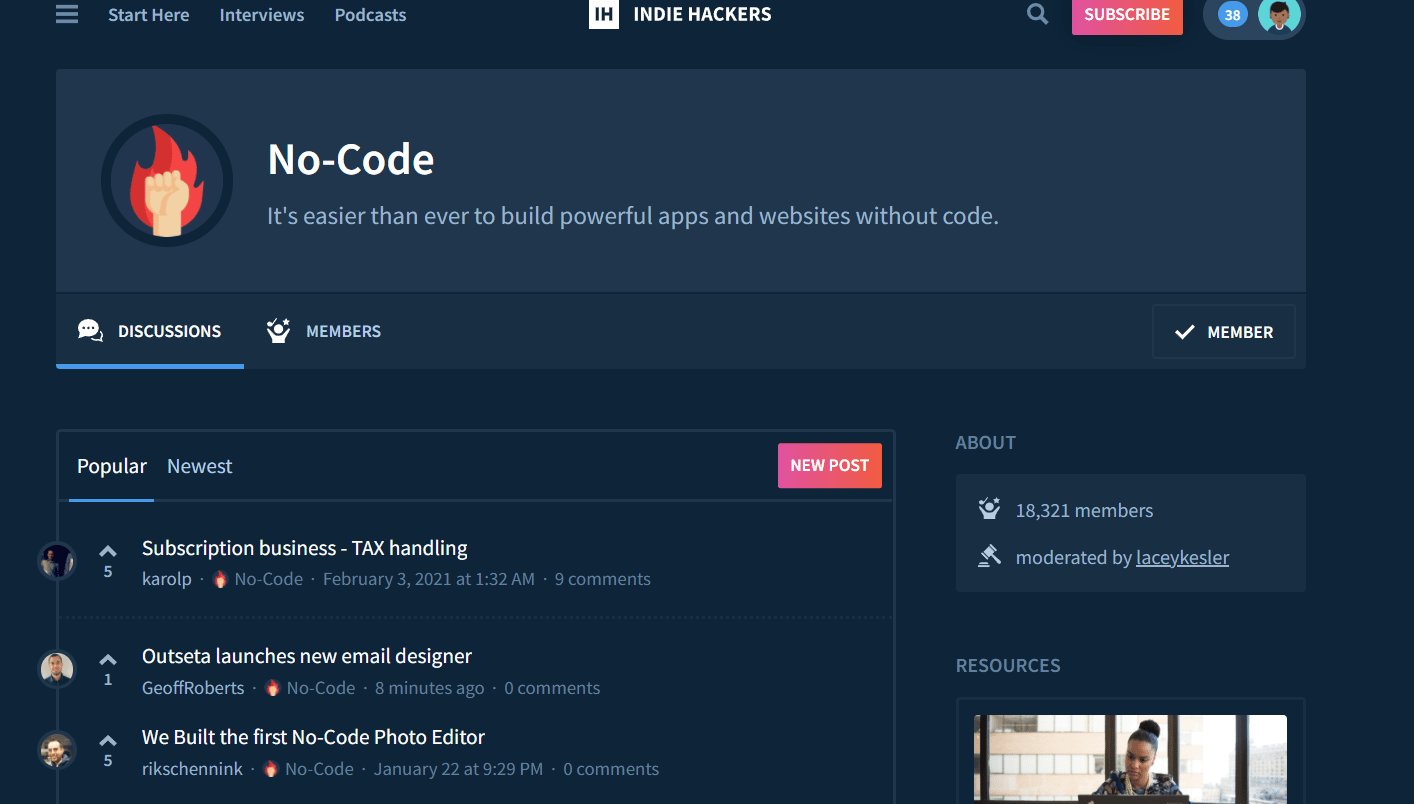Upvote the Outseta email designer post
This screenshot has height=804, width=1414.
point(108,659)
